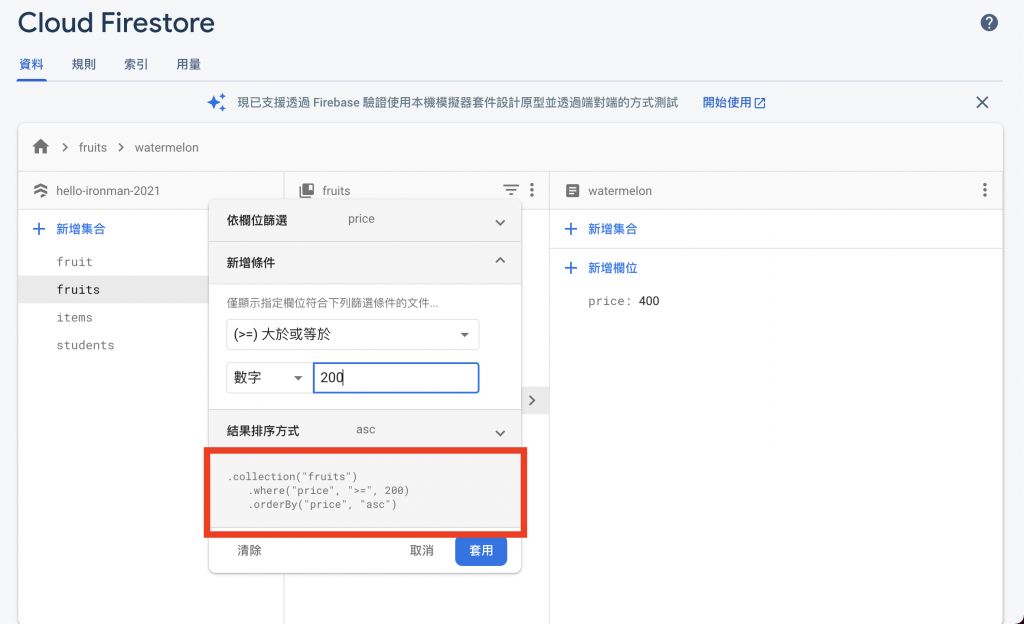The height and width of the screenshot is (624, 1024).
Task: Switch to the 資料 tab
Action: [31, 65]
